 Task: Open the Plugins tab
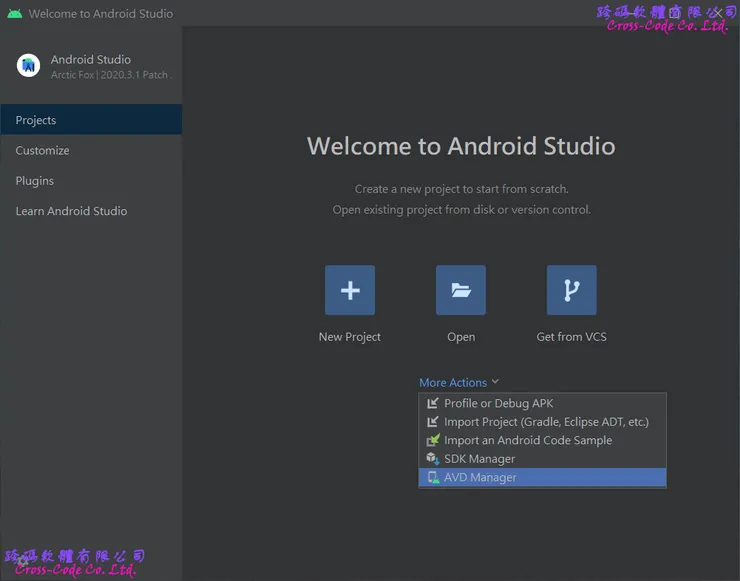[35, 181]
